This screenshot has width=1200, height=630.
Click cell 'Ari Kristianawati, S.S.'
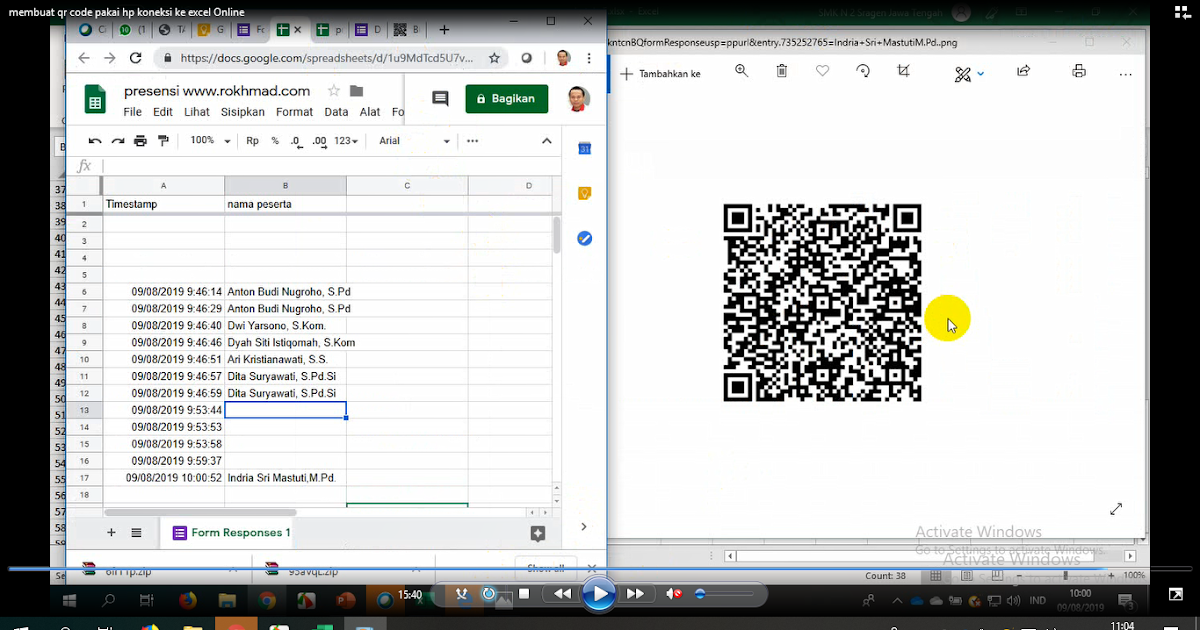[x=285, y=359]
